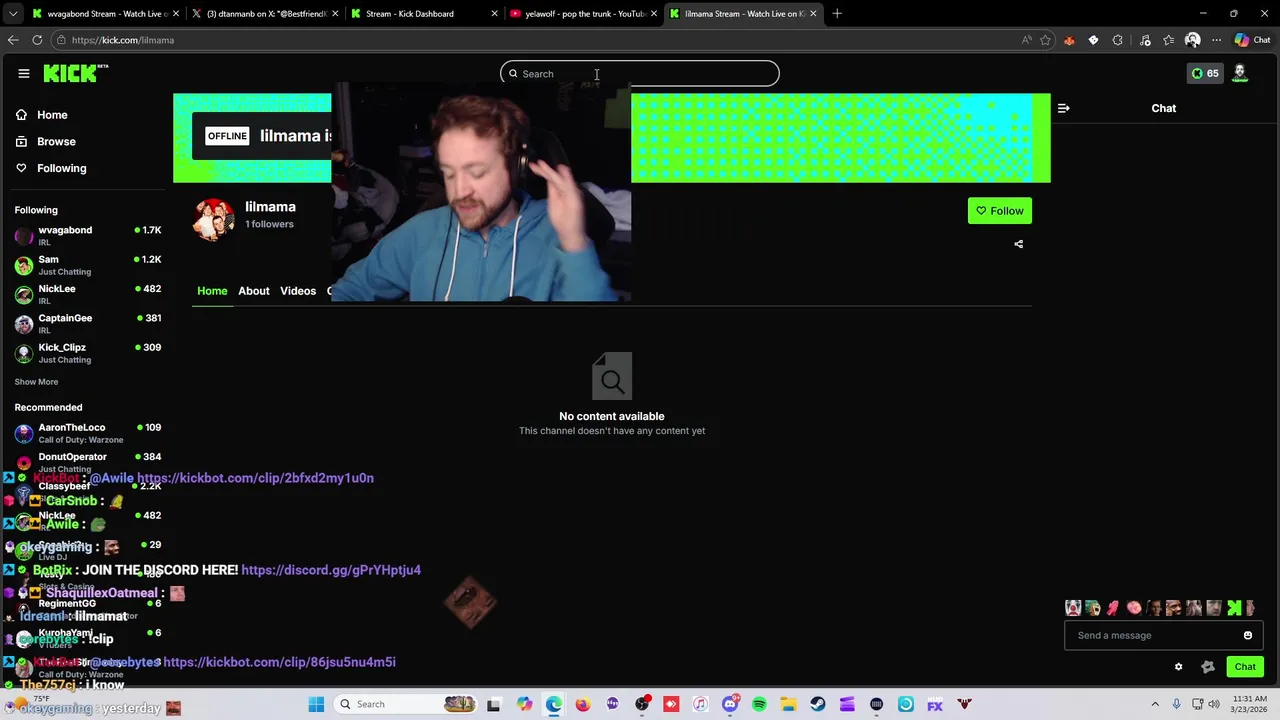Image resolution: width=1280 pixels, height=720 pixels.
Task: Open Firefox from the taskbar
Action: point(583,704)
